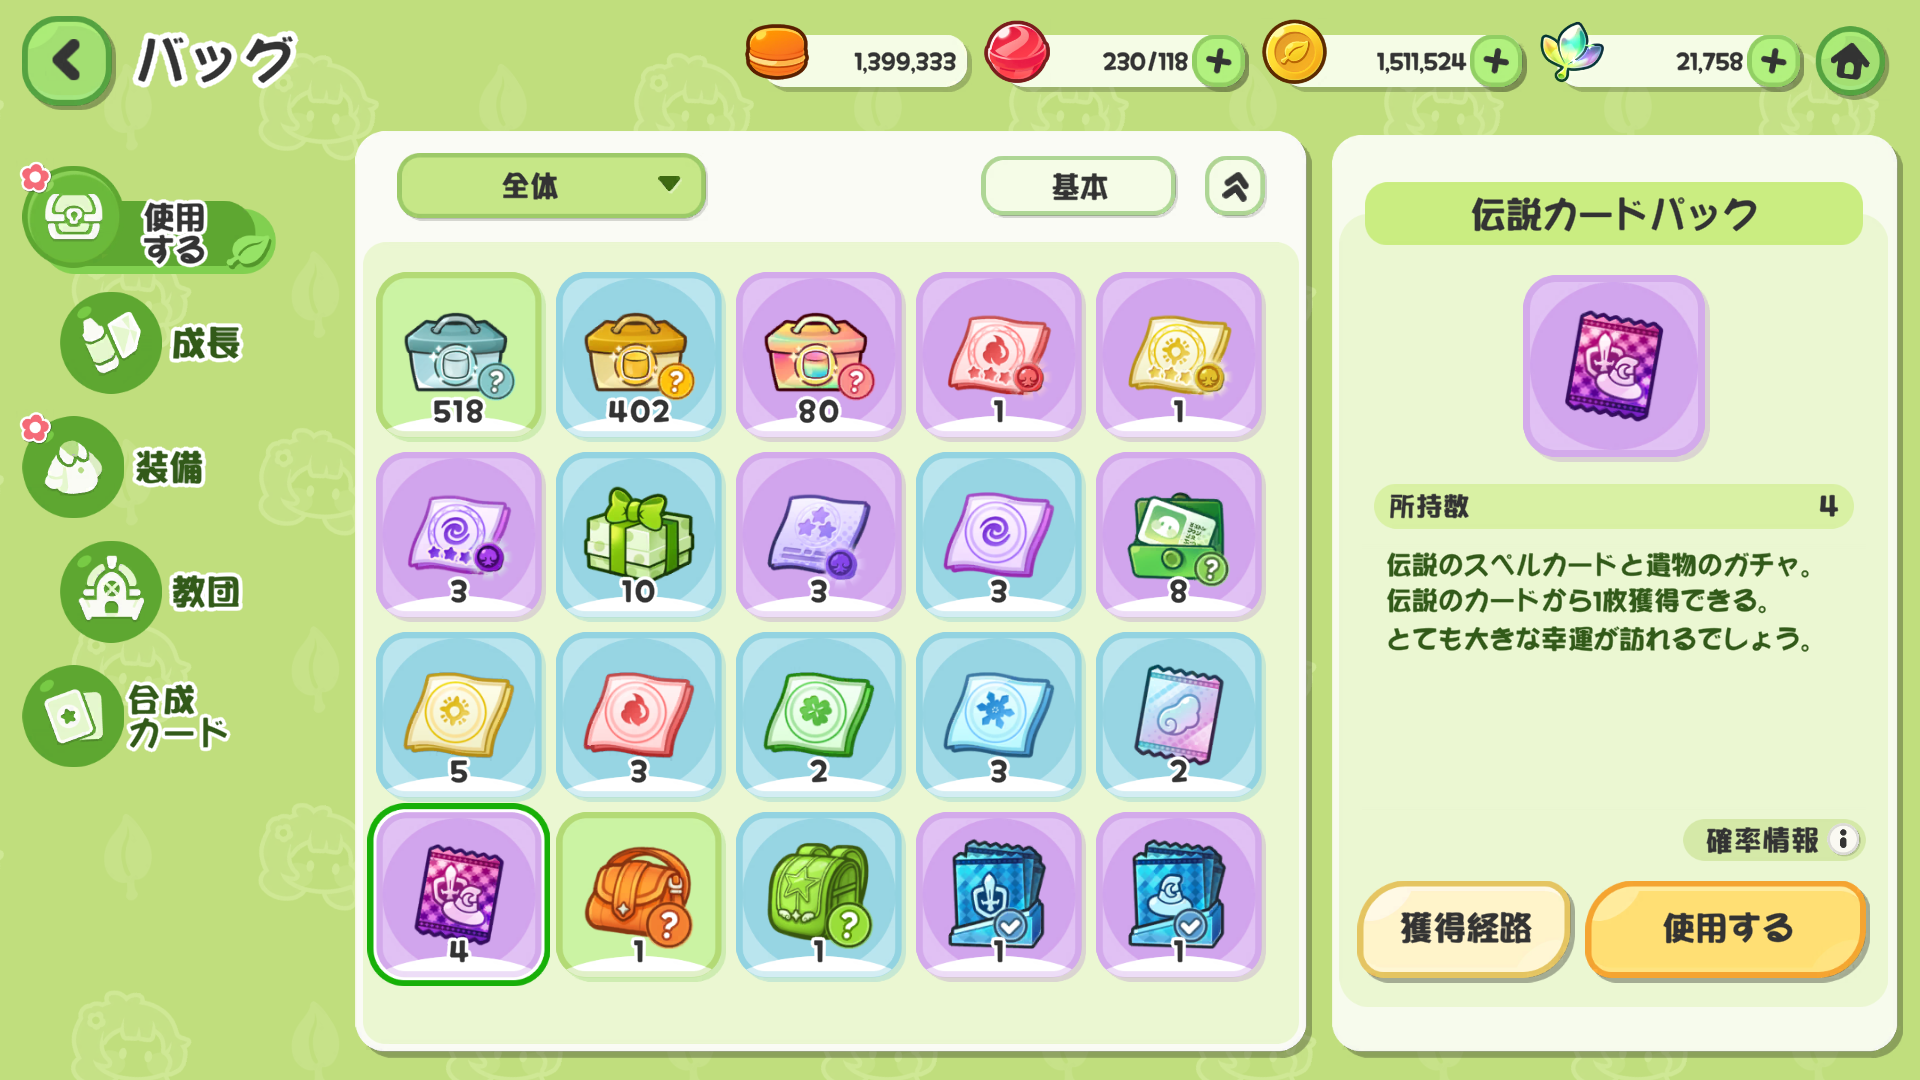
Task: Select the green backpack item
Action: (819, 895)
